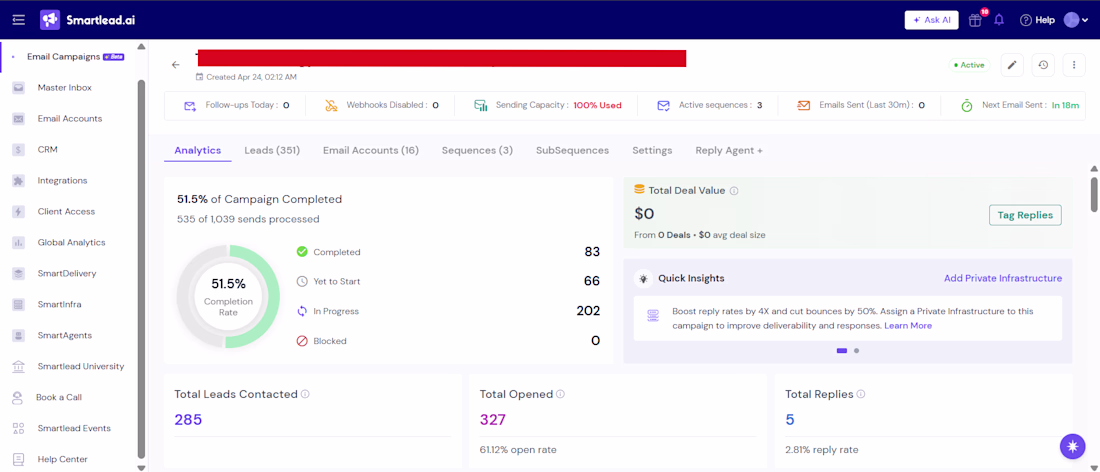
Task: Click the Webhooks Disabled icon
Action: (331, 106)
